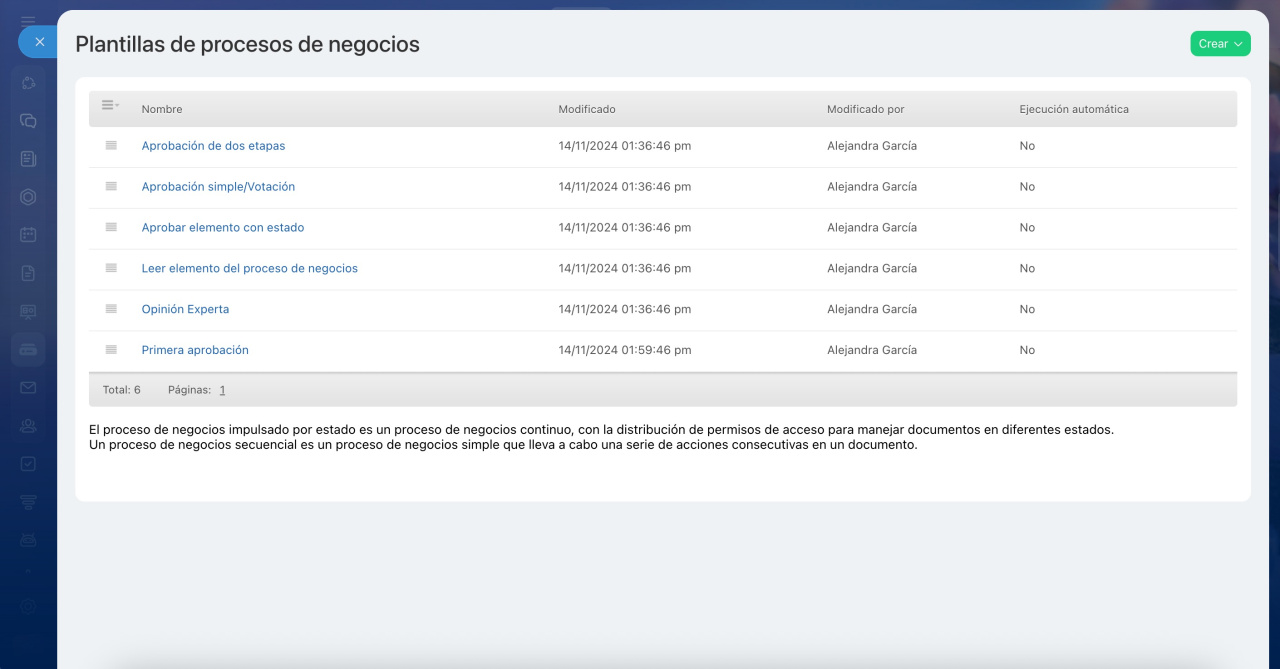
Task: Close the business process templates panel
Action: [x=39, y=42]
